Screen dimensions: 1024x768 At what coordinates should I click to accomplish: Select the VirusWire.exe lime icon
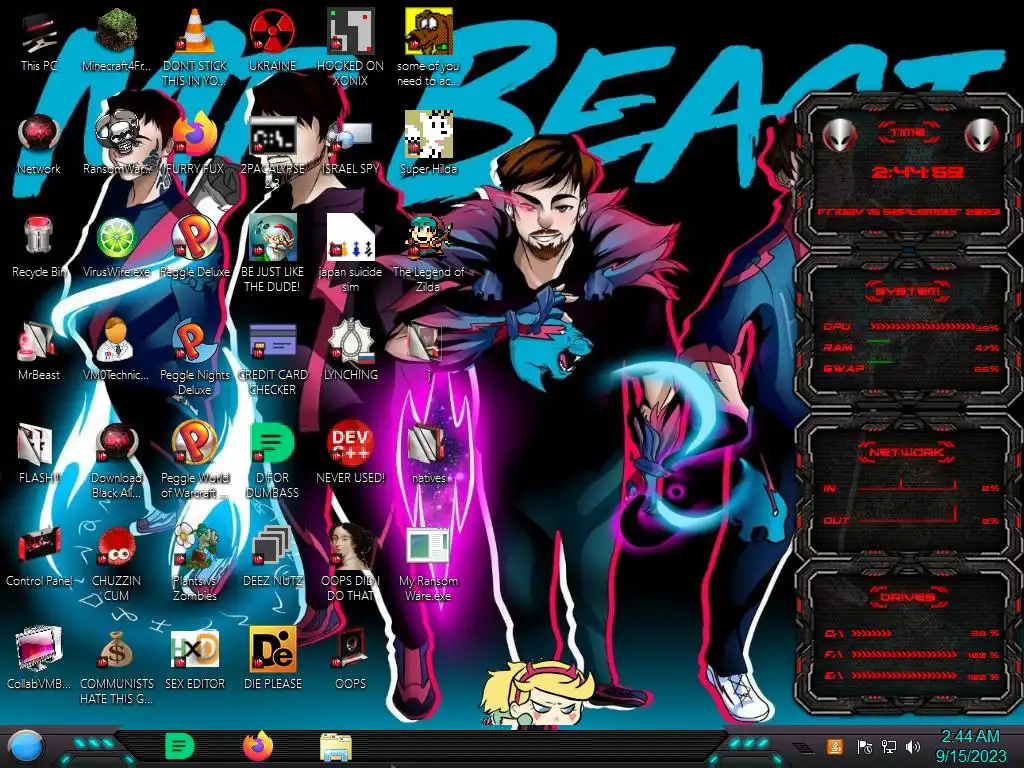[x=116, y=238]
